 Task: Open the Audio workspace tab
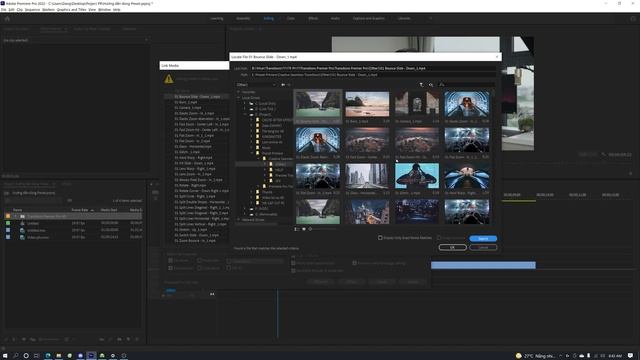click(x=335, y=18)
